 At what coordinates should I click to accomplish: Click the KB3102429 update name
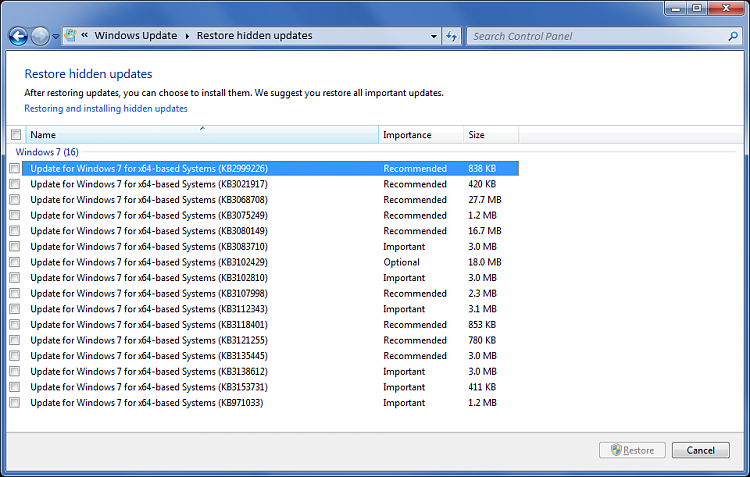tap(149, 262)
